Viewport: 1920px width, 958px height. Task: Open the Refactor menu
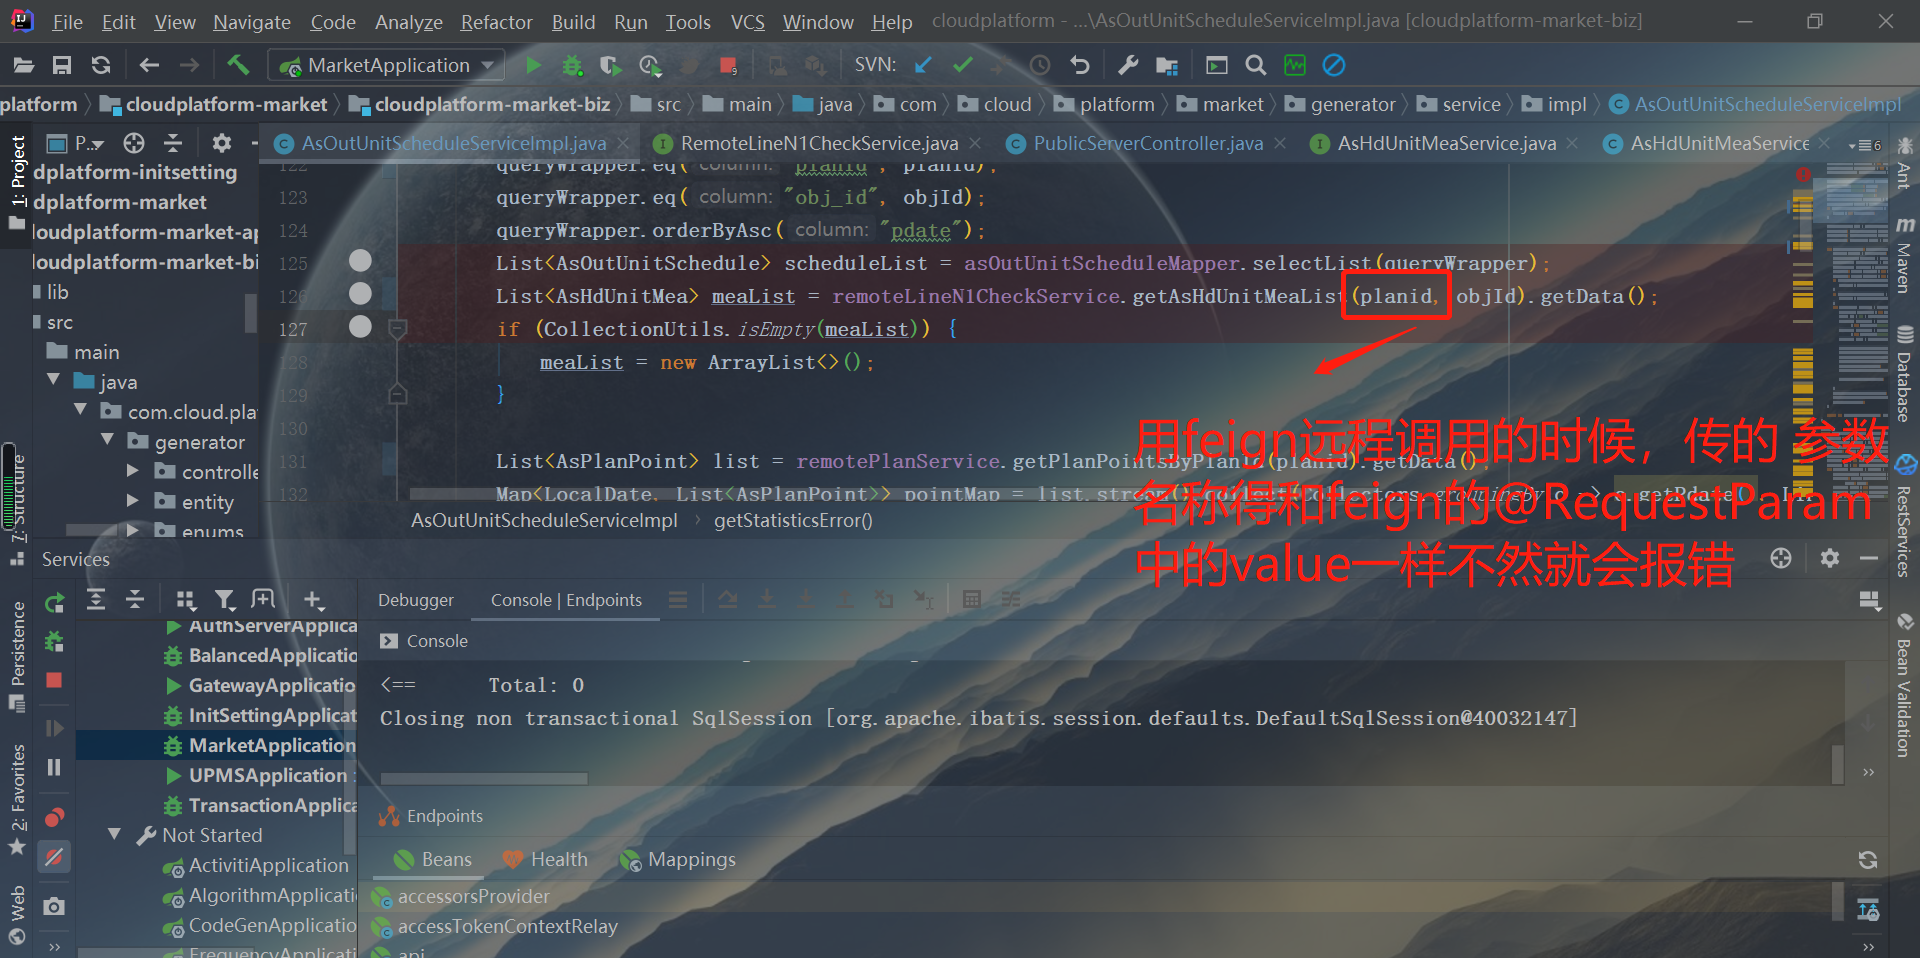pos(496,22)
